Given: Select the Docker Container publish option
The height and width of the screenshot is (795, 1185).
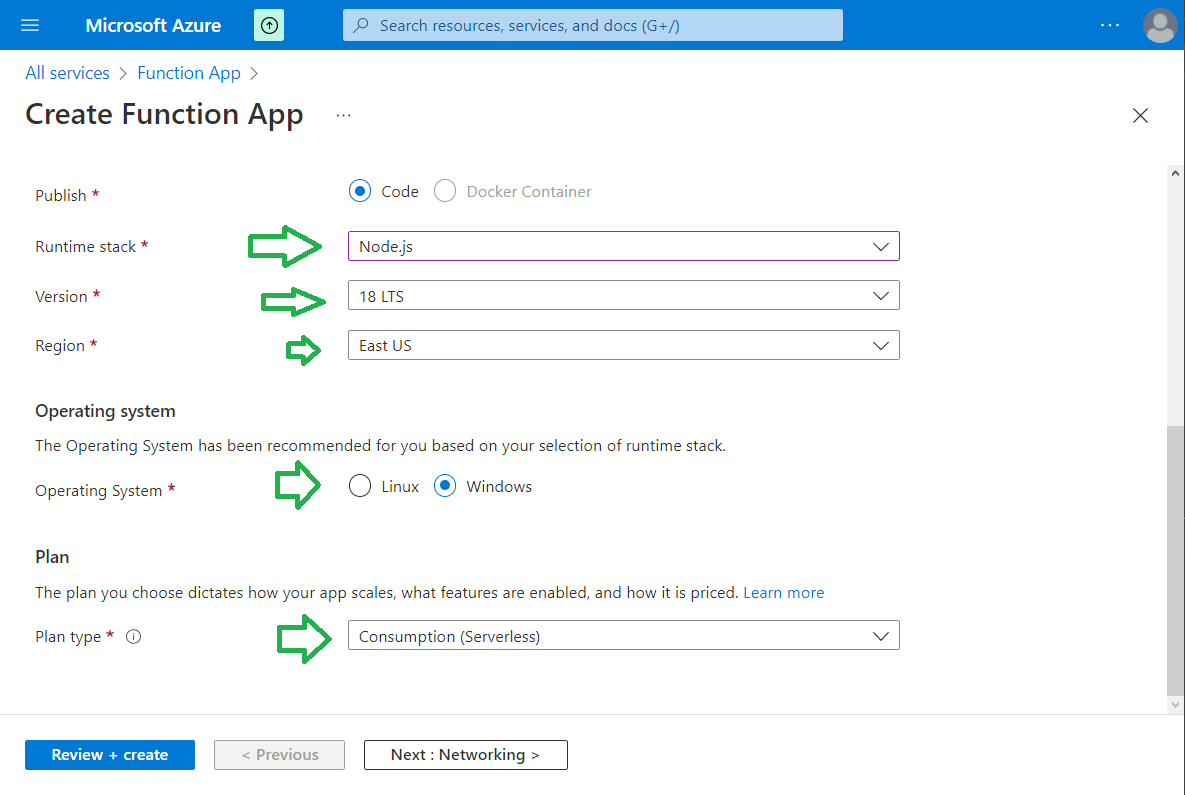Looking at the screenshot, I should (445, 191).
